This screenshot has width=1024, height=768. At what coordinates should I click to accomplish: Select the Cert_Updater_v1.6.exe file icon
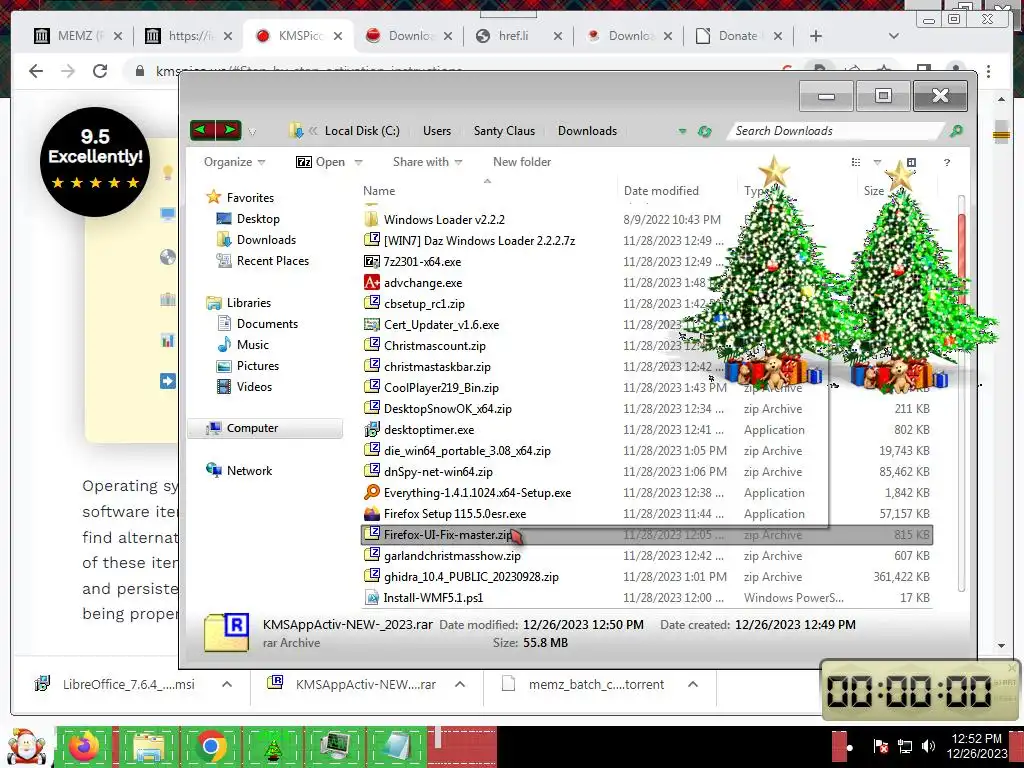tap(372, 325)
